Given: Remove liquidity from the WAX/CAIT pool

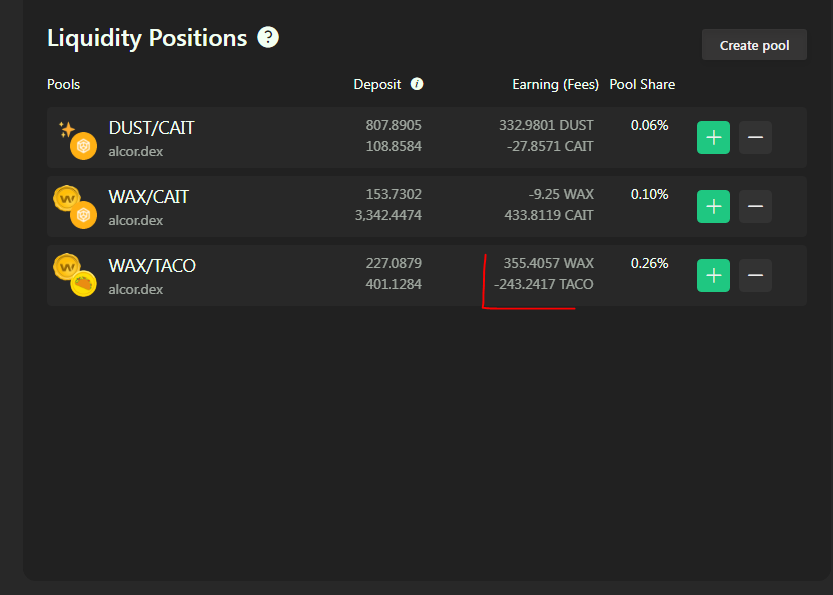Looking at the screenshot, I should 755,206.
